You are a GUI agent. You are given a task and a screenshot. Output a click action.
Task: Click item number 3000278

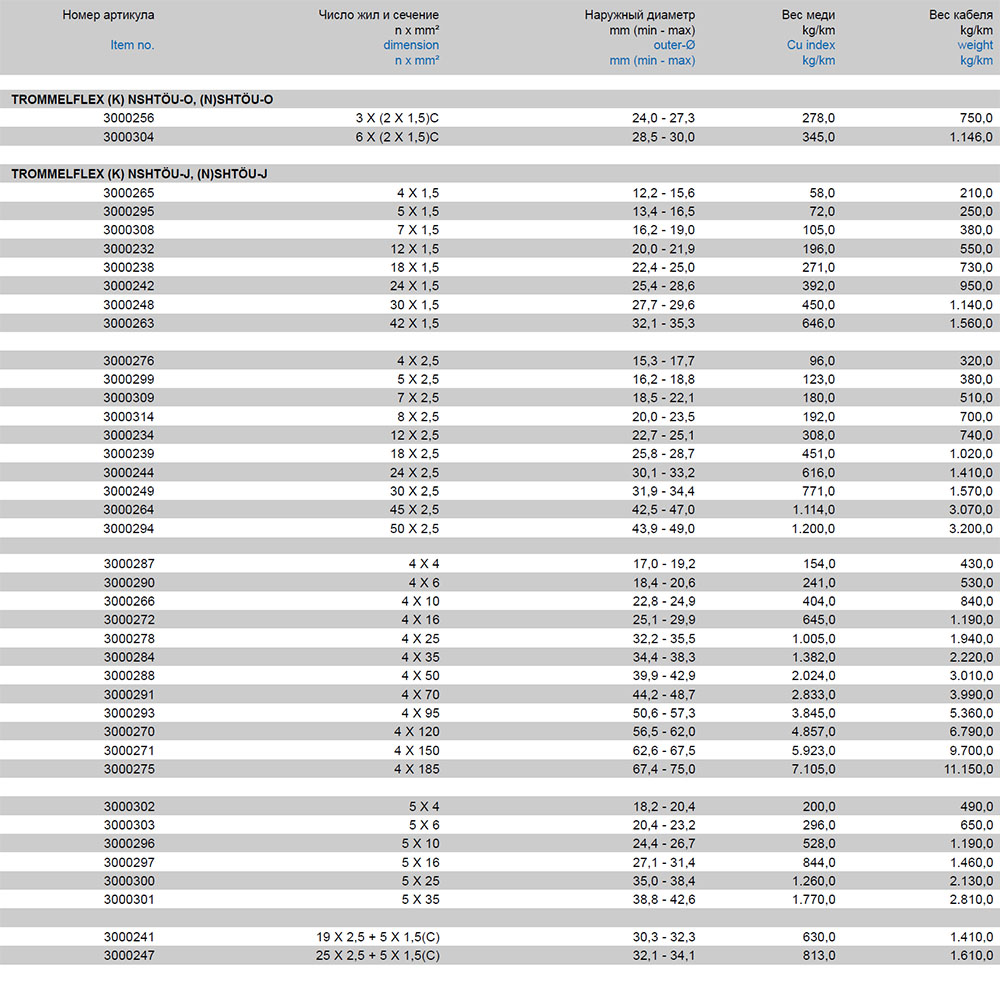point(129,638)
